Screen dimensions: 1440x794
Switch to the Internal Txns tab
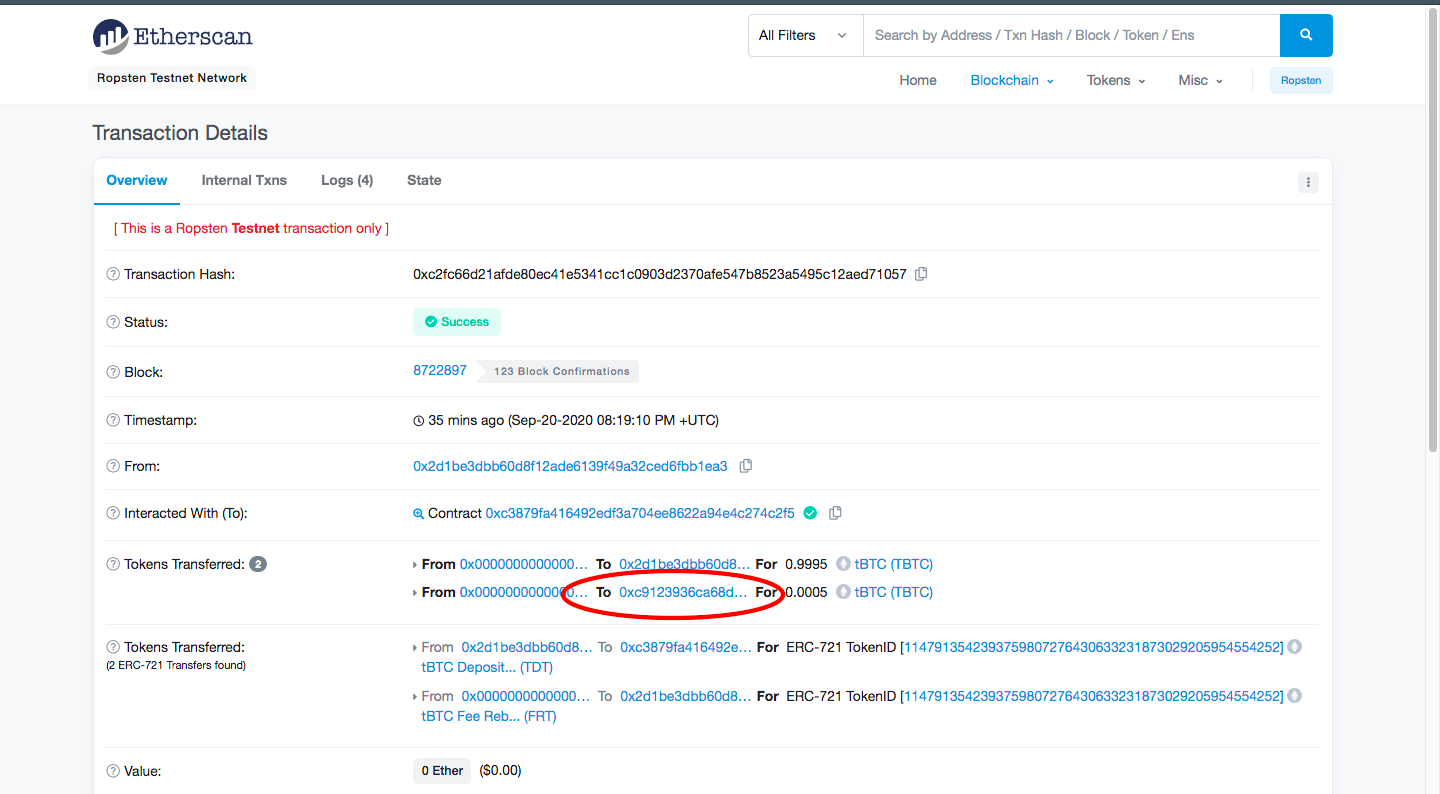click(x=244, y=180)
